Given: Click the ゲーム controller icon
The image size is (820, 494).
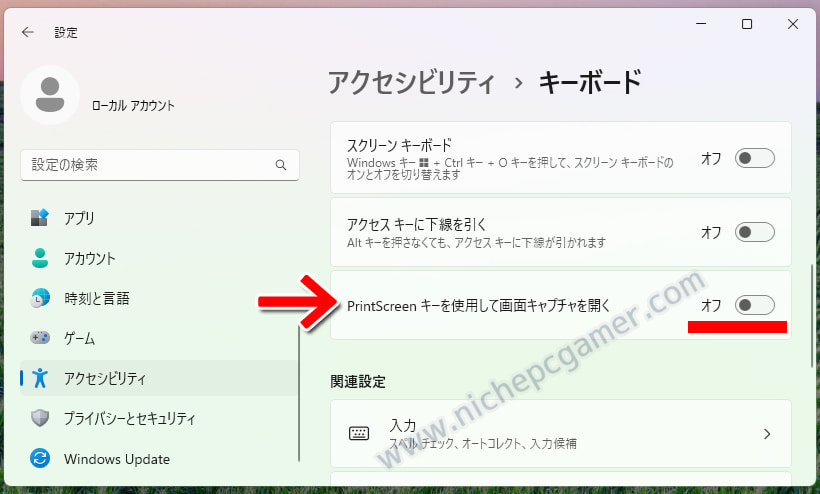Looking at the screenshot, I should pos(40,338).
